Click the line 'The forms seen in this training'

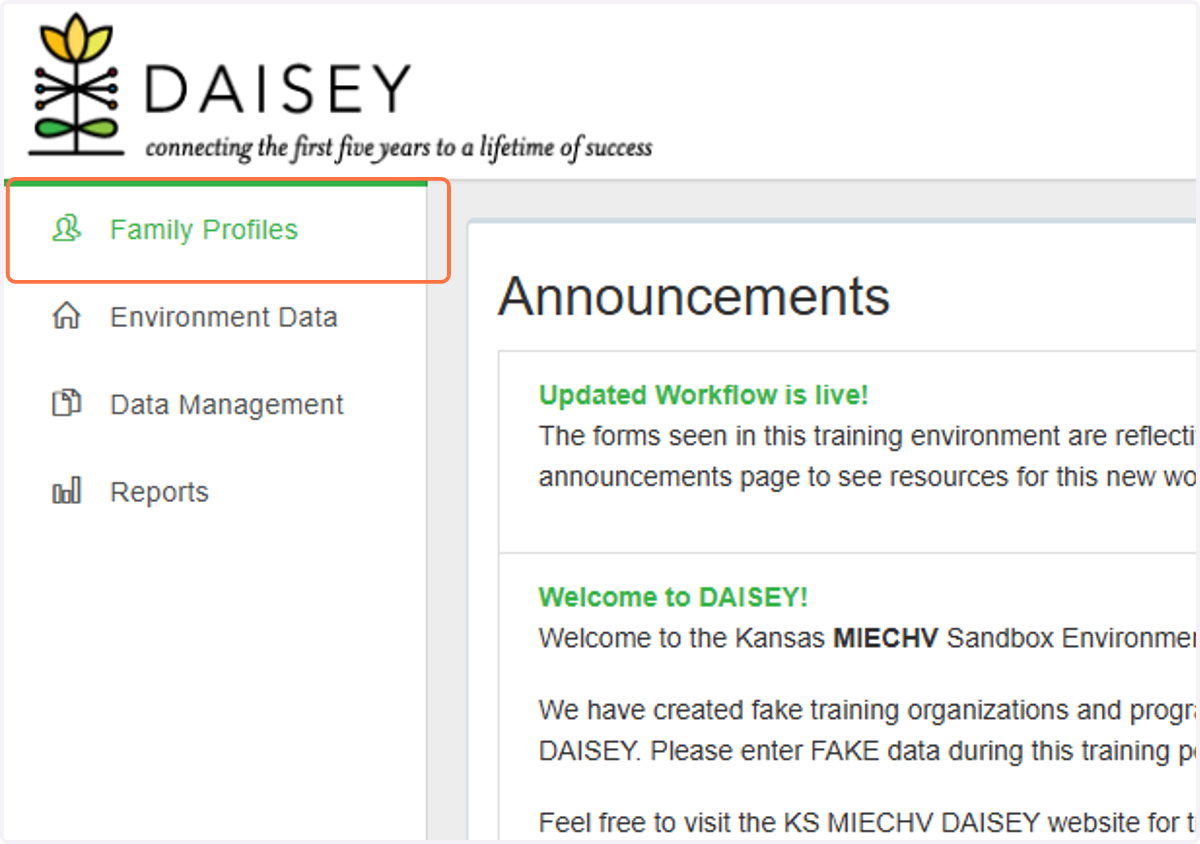pos(868,436)
